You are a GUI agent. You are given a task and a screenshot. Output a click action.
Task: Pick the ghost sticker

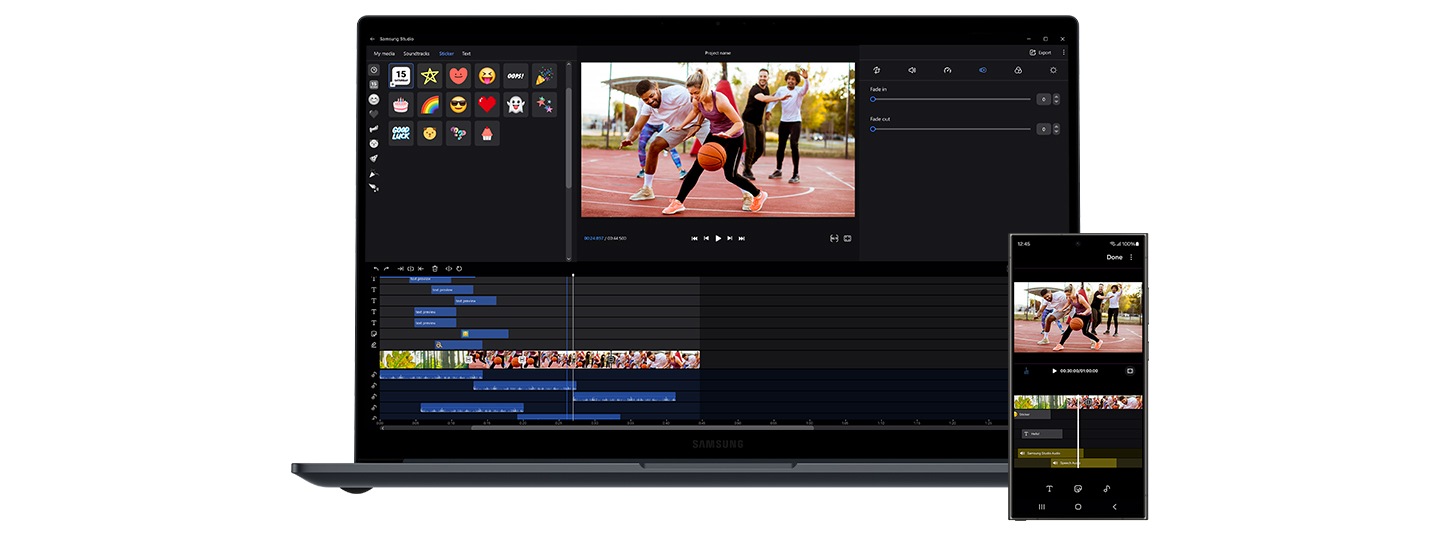(x=516, y=105)
